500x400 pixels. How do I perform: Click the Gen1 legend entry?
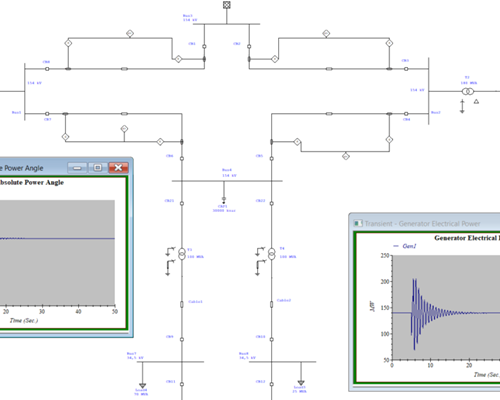[405, 246]
